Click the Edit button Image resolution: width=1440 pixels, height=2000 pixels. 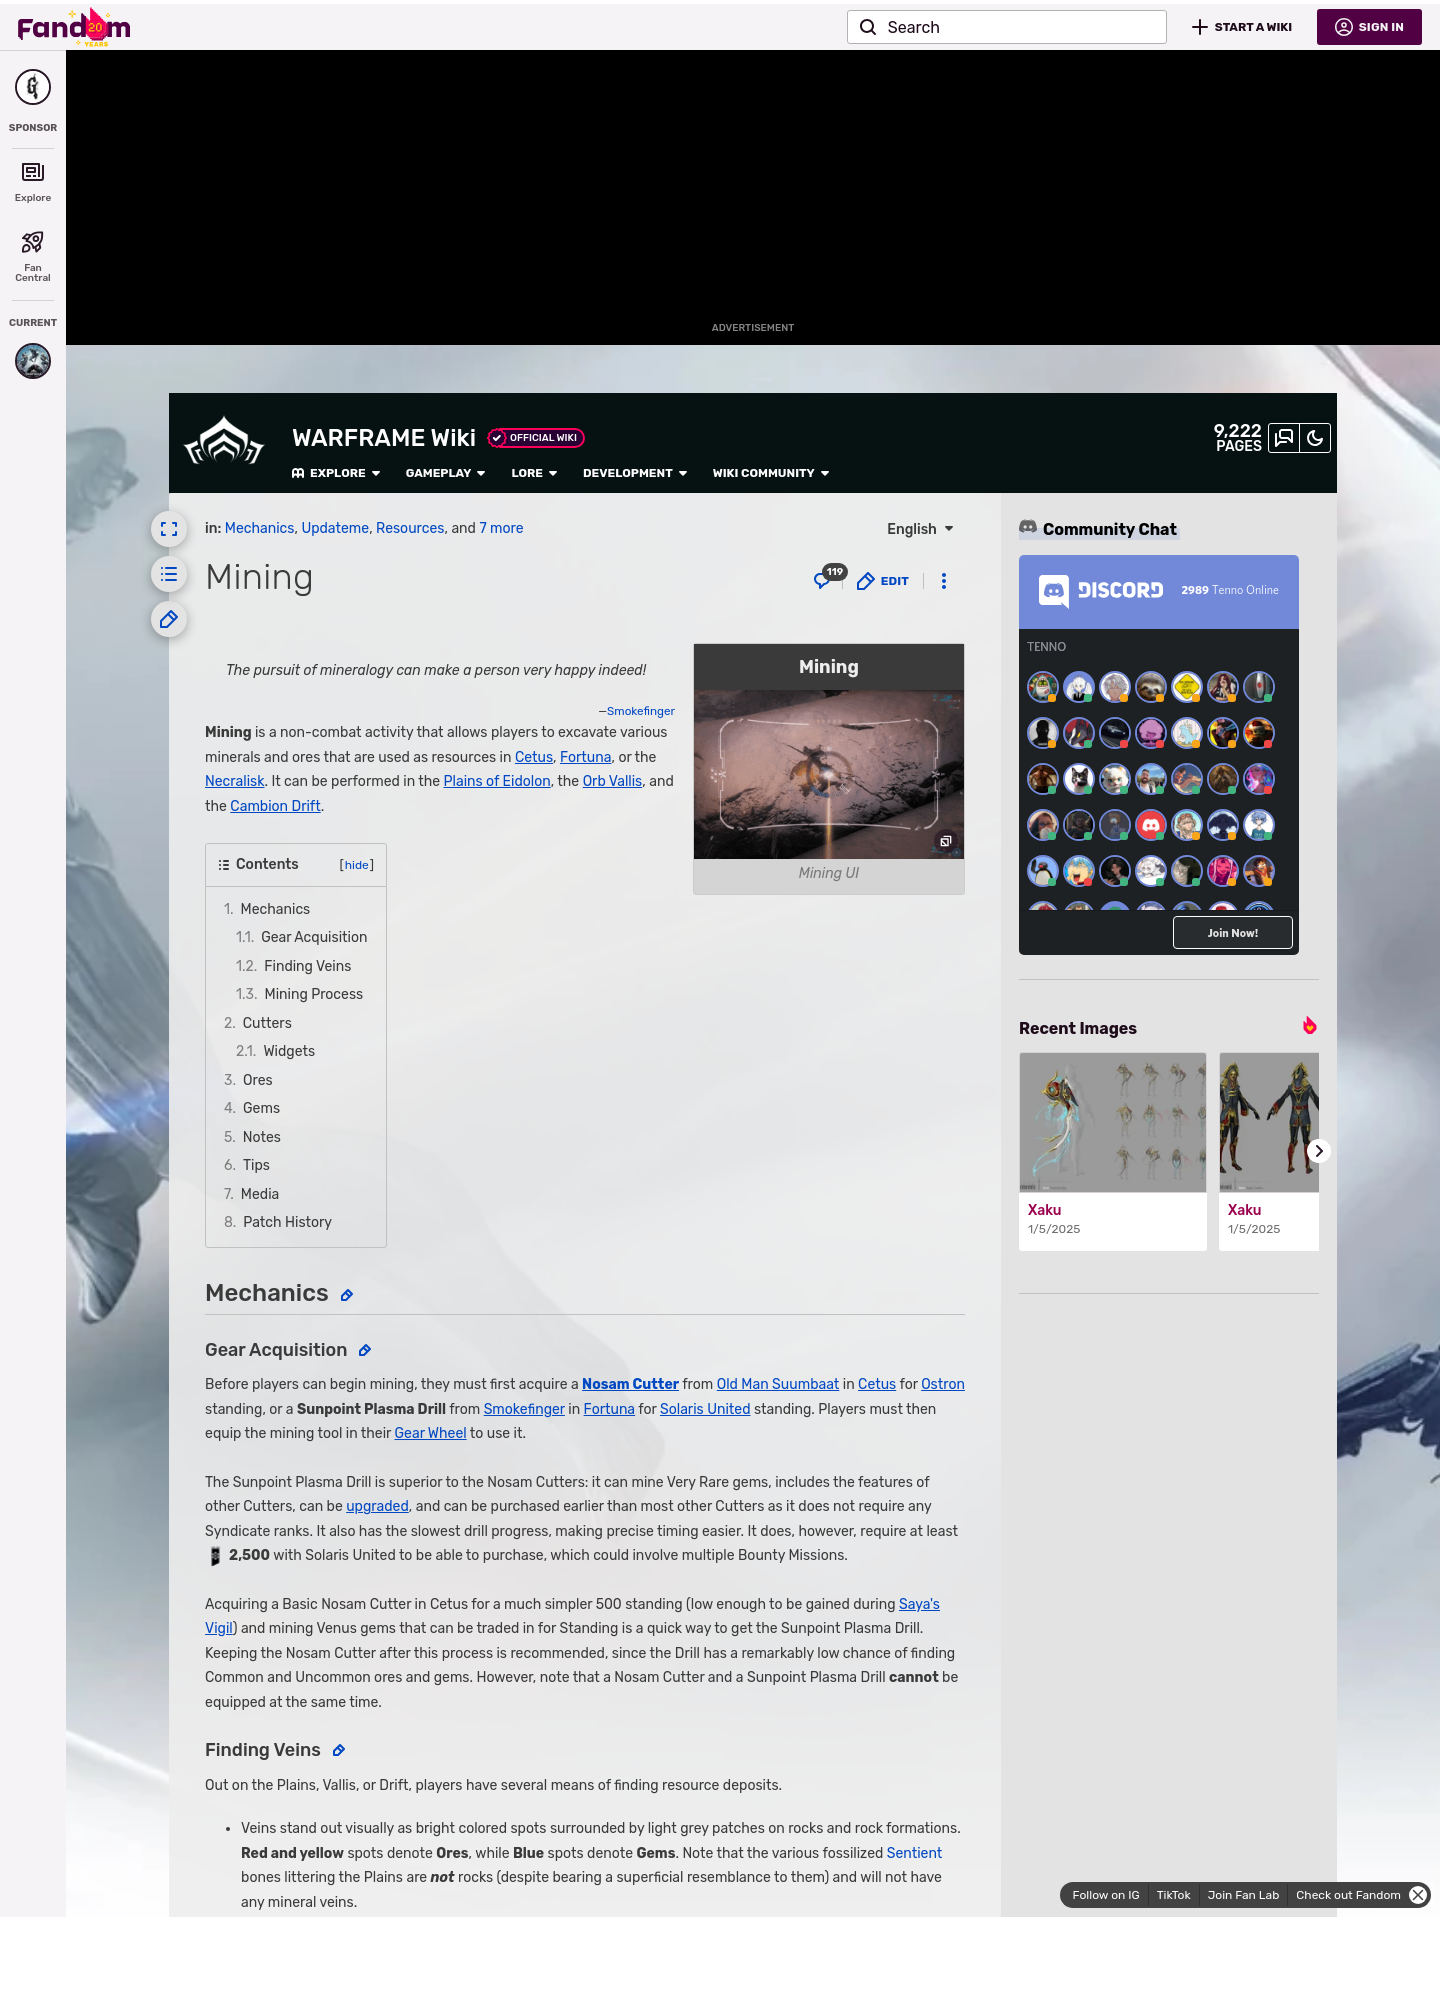pos(884,581)
